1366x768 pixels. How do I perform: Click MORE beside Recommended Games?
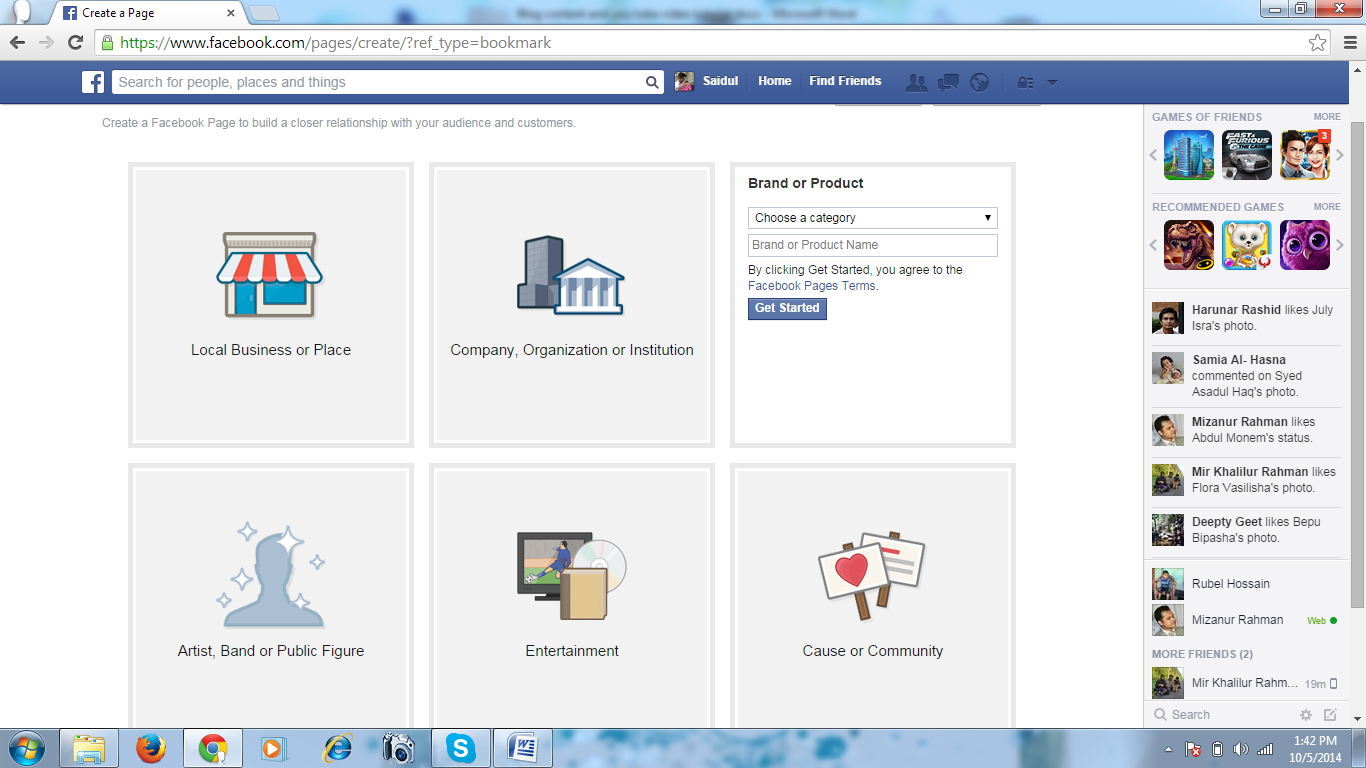point(1327,206)
